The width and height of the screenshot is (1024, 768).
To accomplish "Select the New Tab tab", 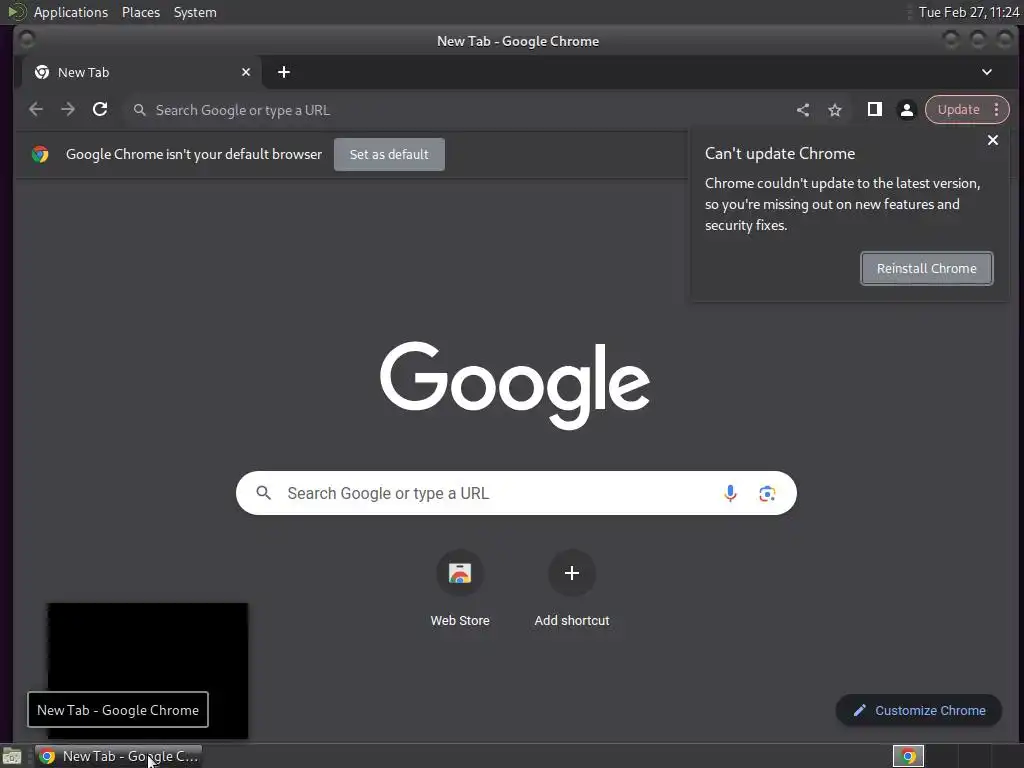I will click(x=142, y=72).
